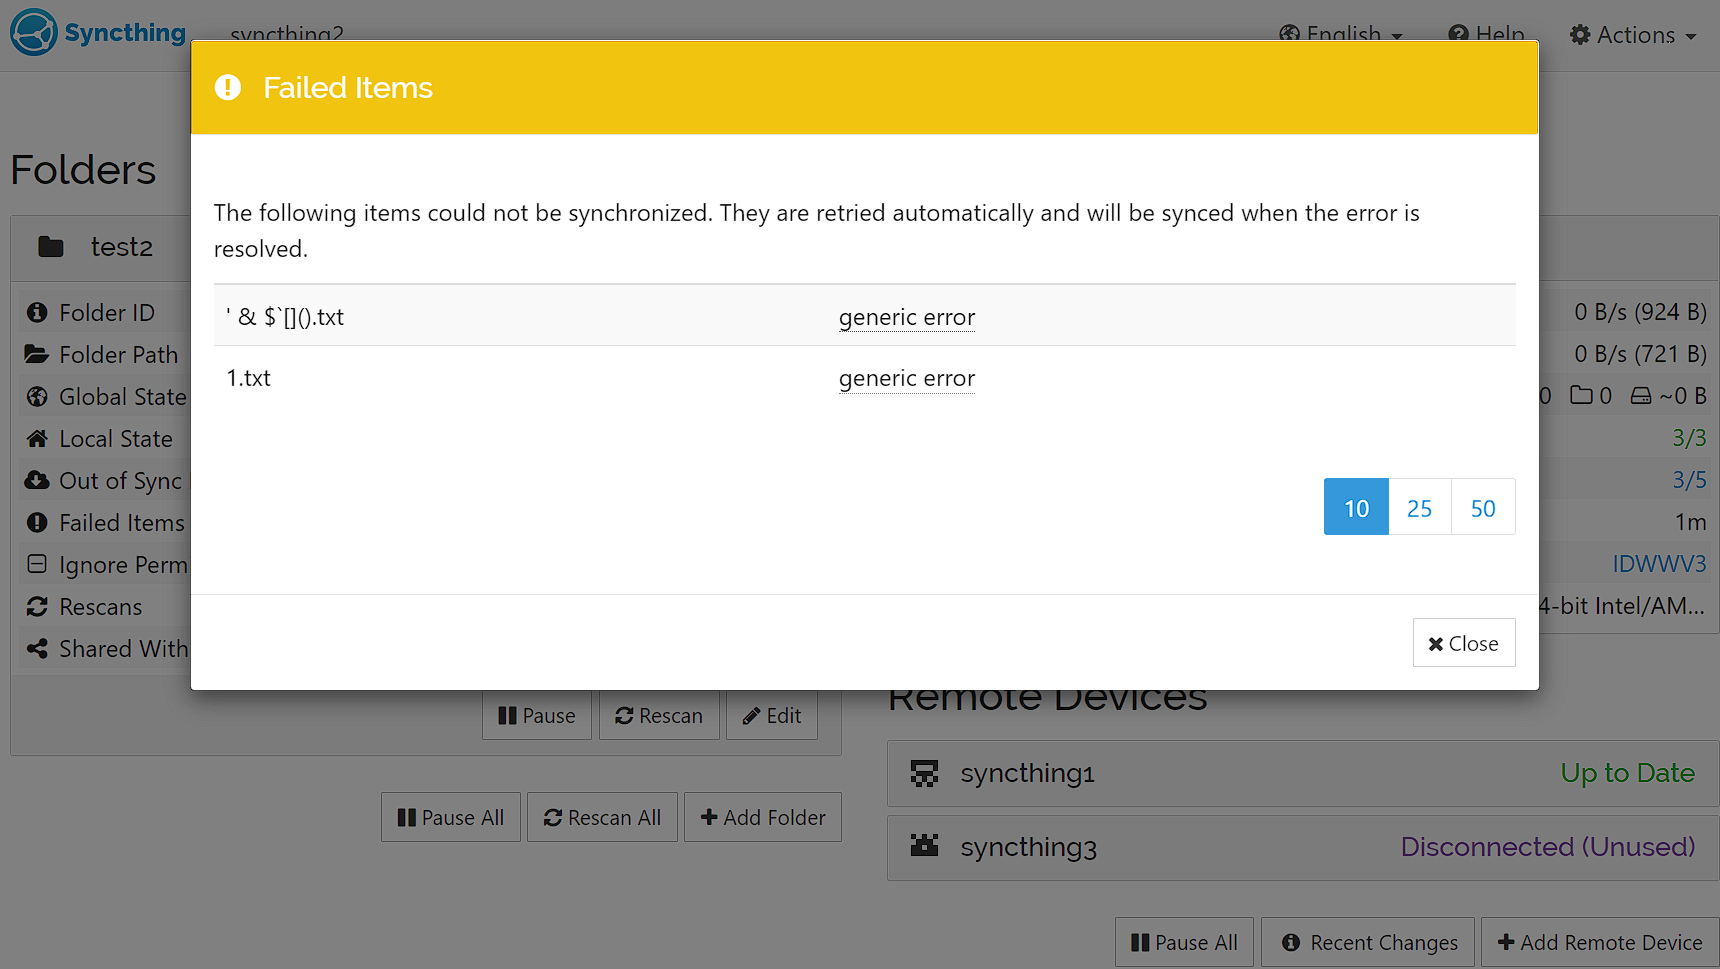Click the generic error link for 1.txt
The height and width of the screenshot is (969, 1720).
click(x=906, y=378)
